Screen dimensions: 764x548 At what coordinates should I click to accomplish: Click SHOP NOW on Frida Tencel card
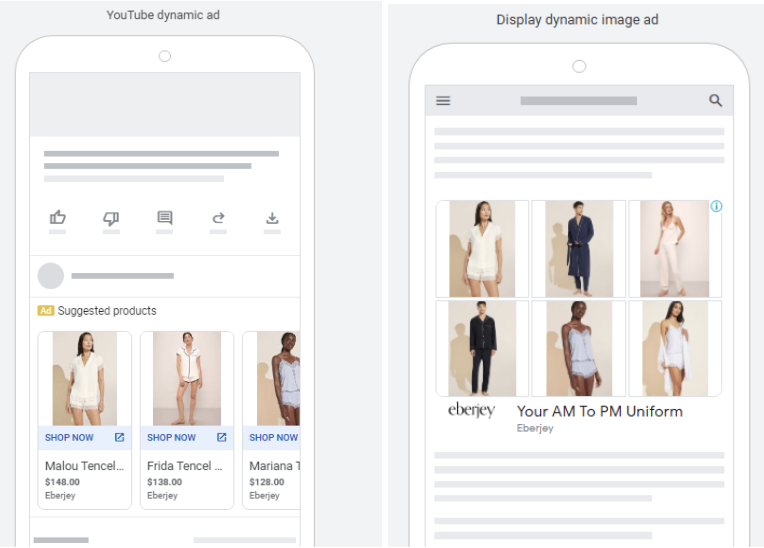coord(172,437)
